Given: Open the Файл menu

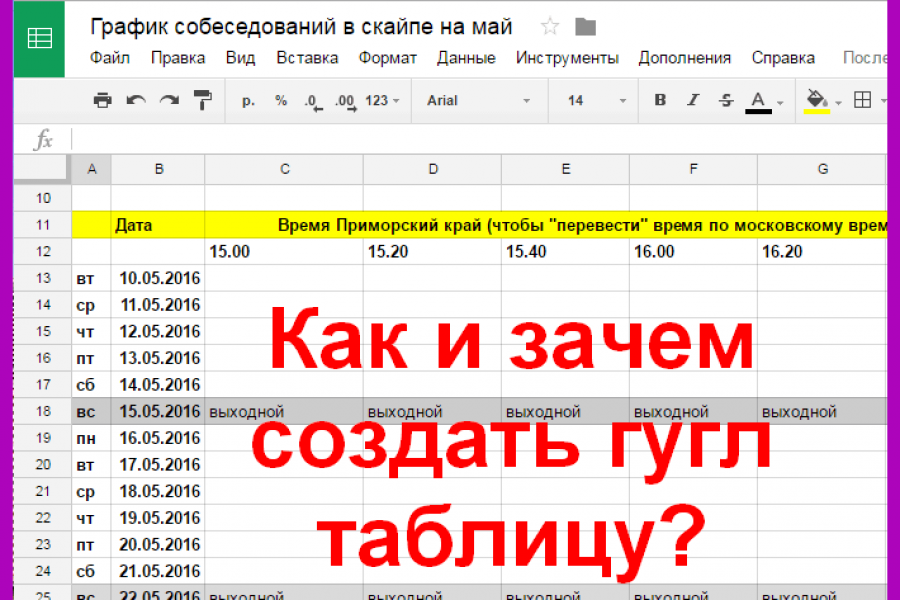Looking at the screenshot, I should coord(110,58).
